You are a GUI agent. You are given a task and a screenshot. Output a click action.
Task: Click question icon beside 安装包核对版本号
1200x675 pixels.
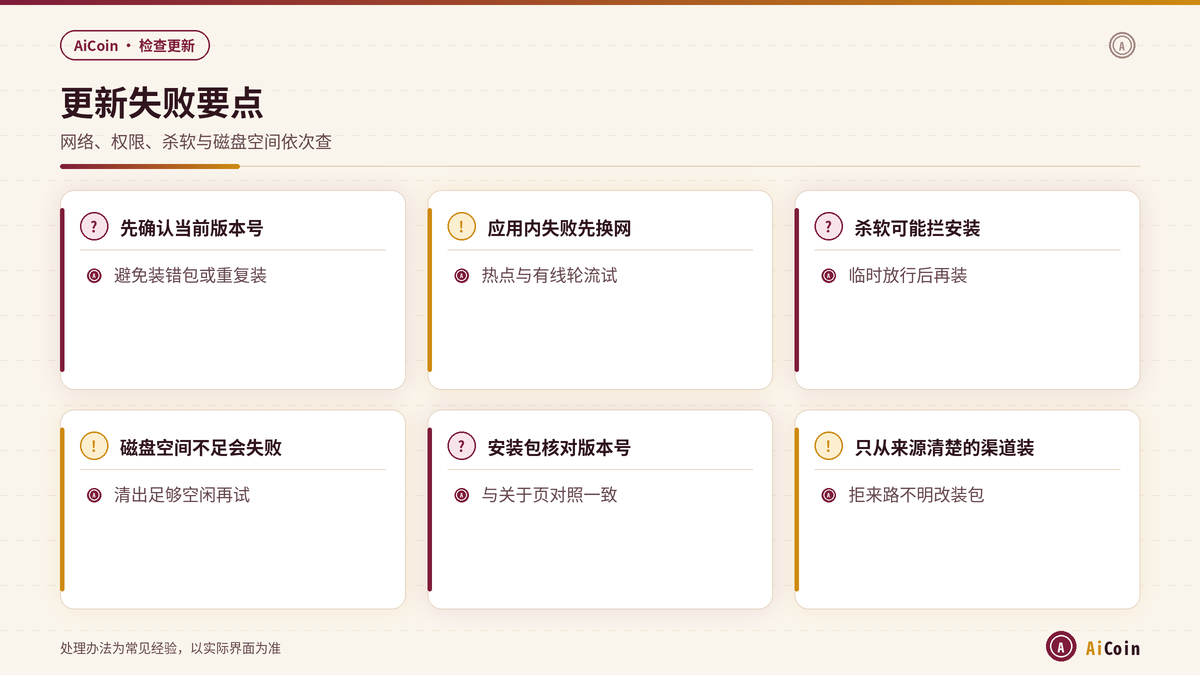[x=461, y=446]
